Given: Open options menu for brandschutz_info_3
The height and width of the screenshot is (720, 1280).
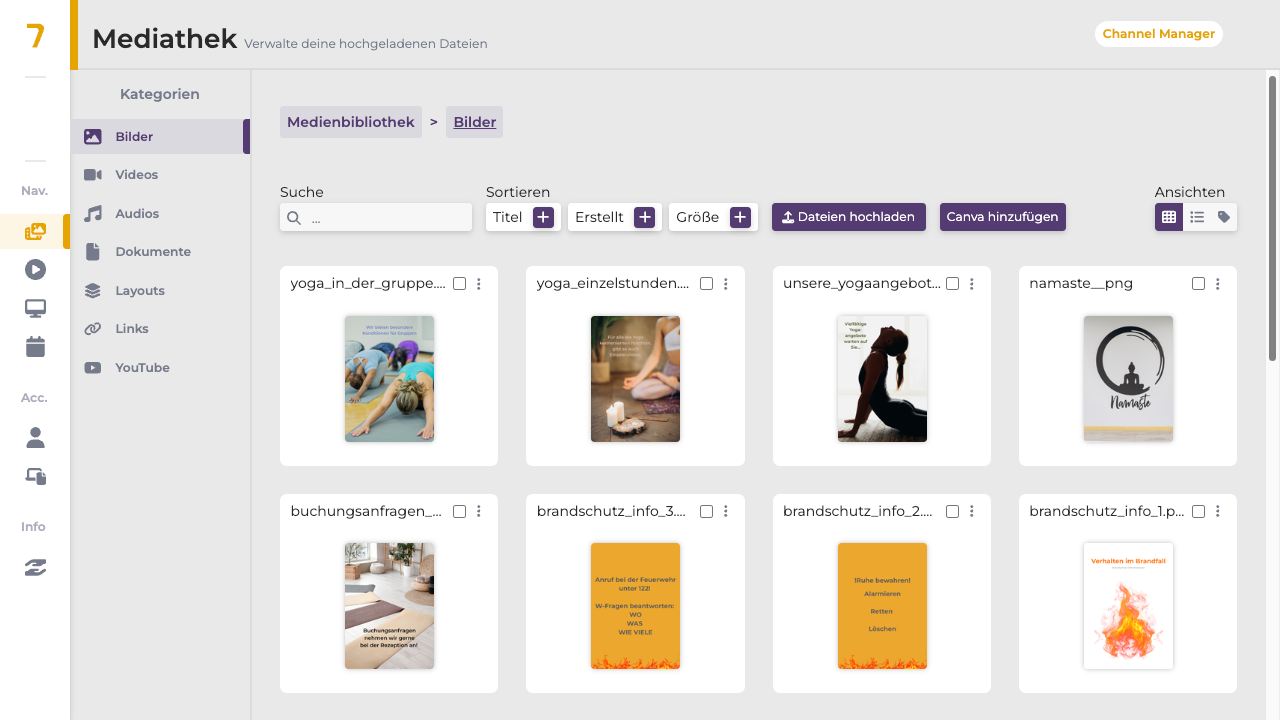Looking at the screenshot, I should (726, 511).
